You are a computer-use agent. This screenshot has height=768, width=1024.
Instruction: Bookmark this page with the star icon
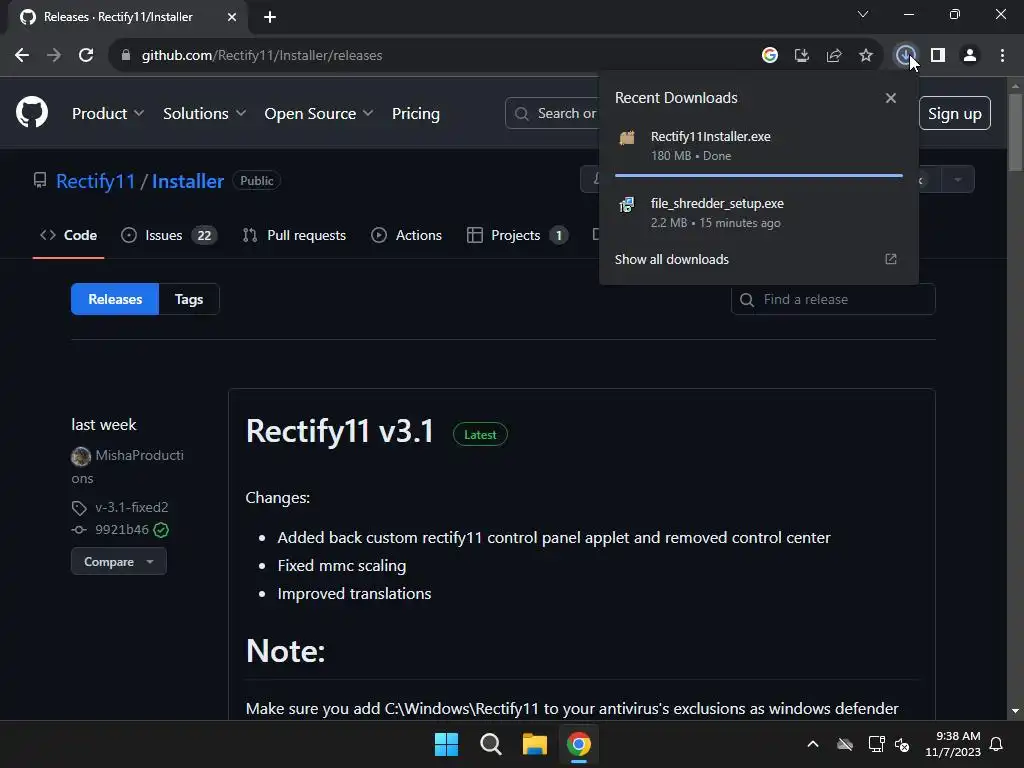[x=866, y=56]
